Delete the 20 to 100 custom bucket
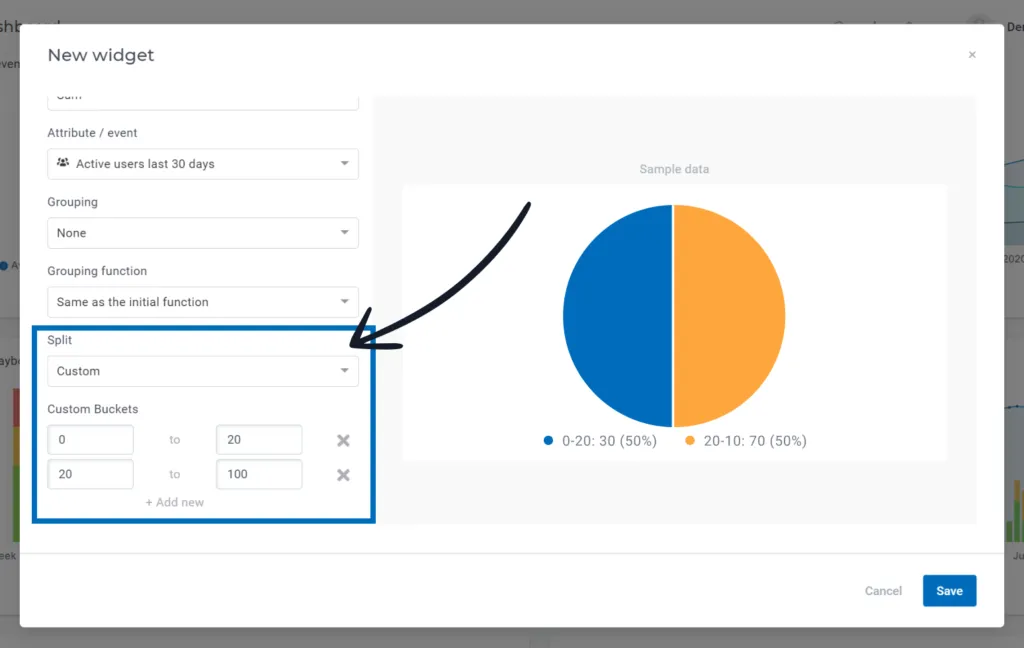Screen dimensions: 1024x648 pos(343,475)
